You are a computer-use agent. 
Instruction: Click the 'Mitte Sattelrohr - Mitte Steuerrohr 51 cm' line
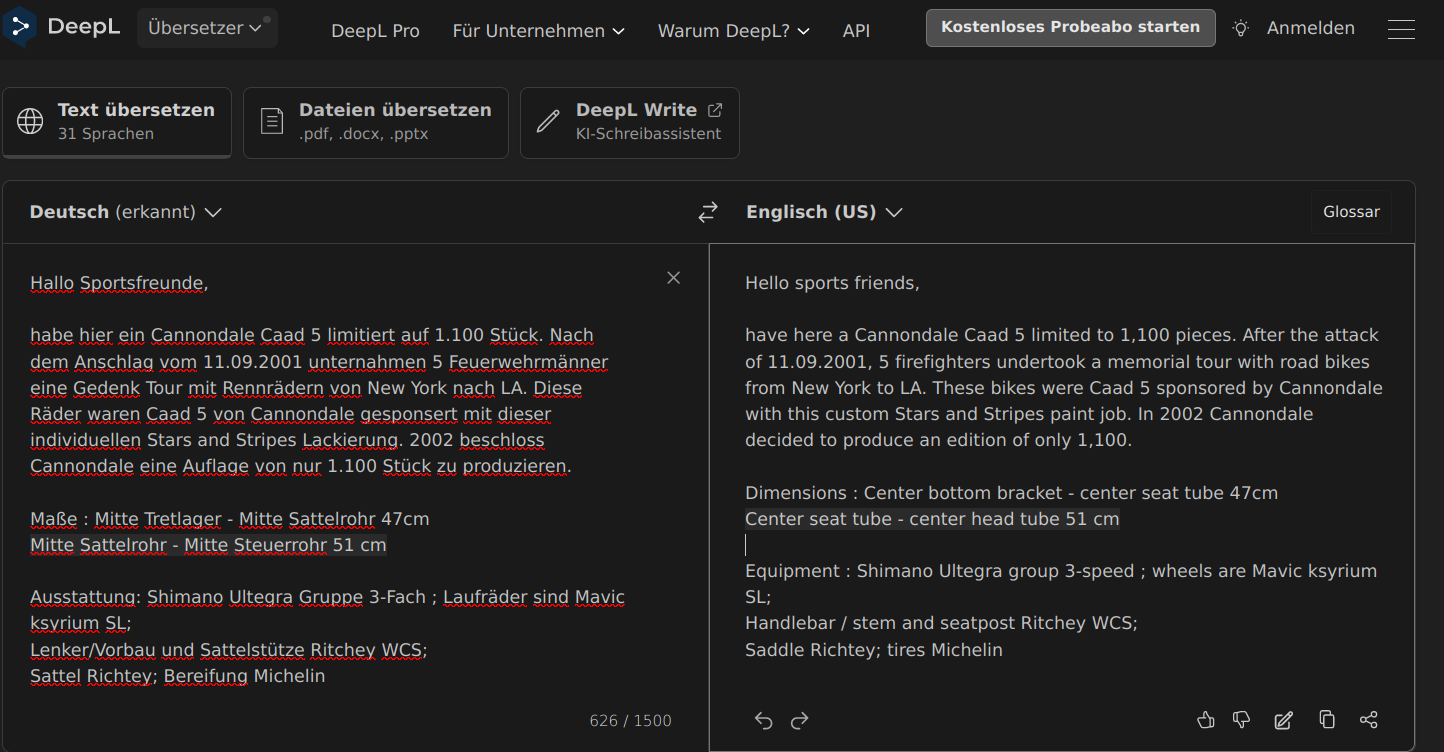coord(208,545)
